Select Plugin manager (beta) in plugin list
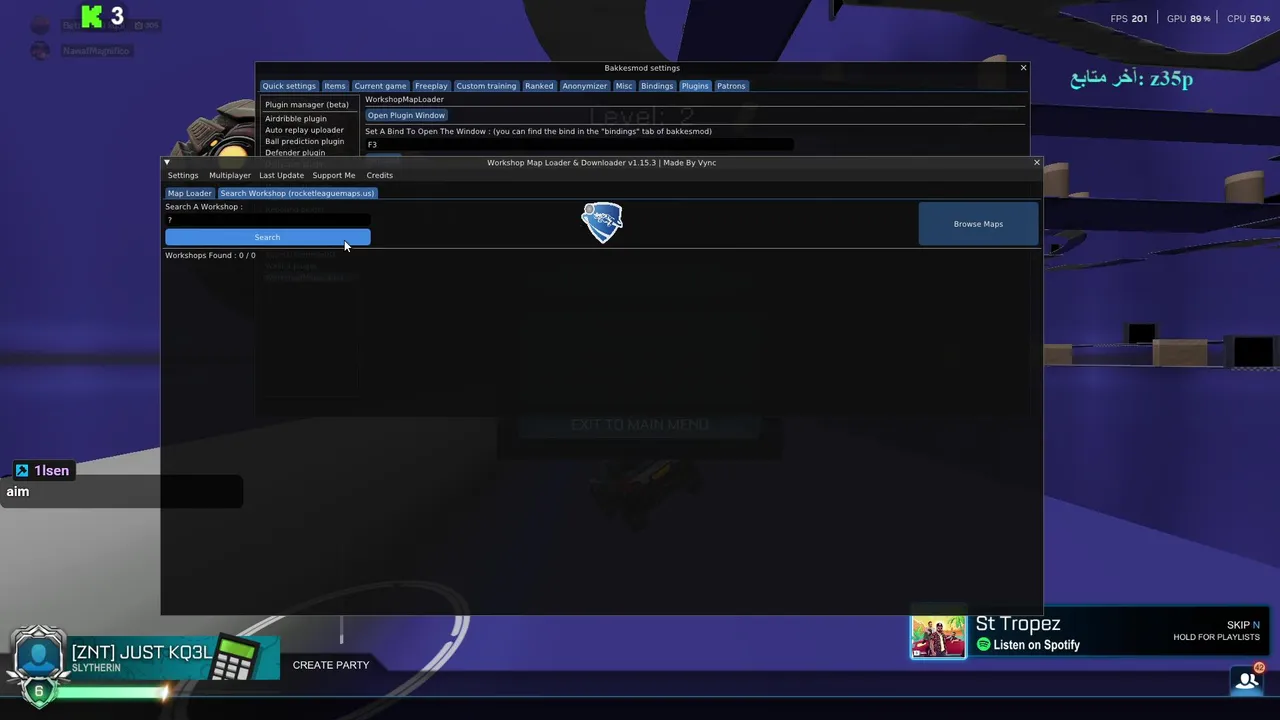This screenshot has height=720, width=1280. (307, 105)
